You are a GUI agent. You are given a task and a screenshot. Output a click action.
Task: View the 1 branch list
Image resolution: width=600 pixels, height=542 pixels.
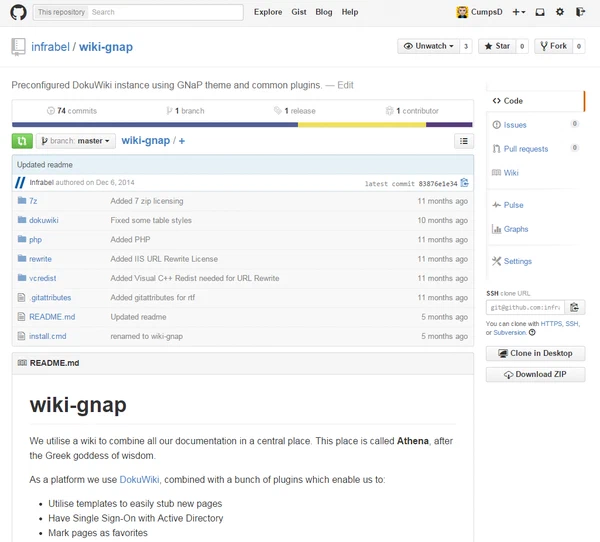(x=185, y=111)
